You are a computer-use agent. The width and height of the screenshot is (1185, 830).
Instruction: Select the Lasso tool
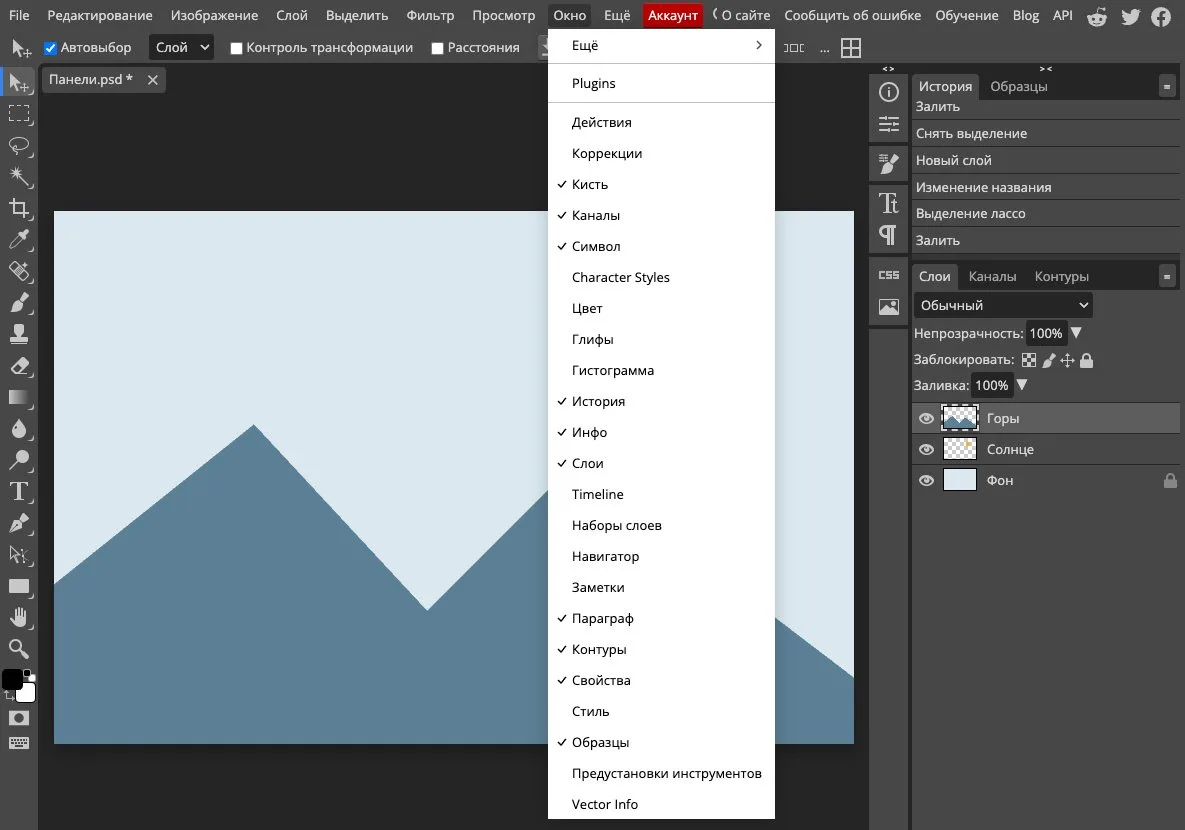click(x=19, y=146)
